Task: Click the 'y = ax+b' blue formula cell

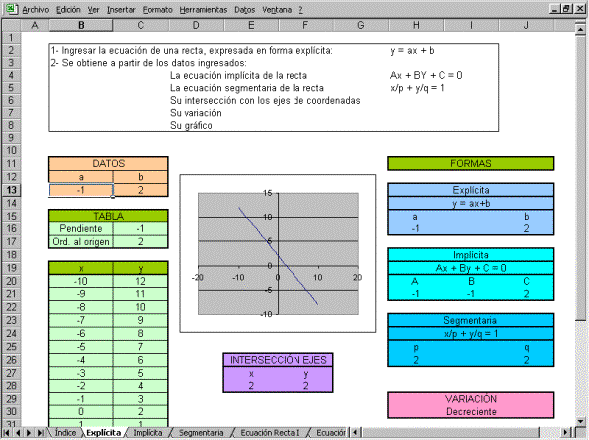Action: click(x=471, y=203)
